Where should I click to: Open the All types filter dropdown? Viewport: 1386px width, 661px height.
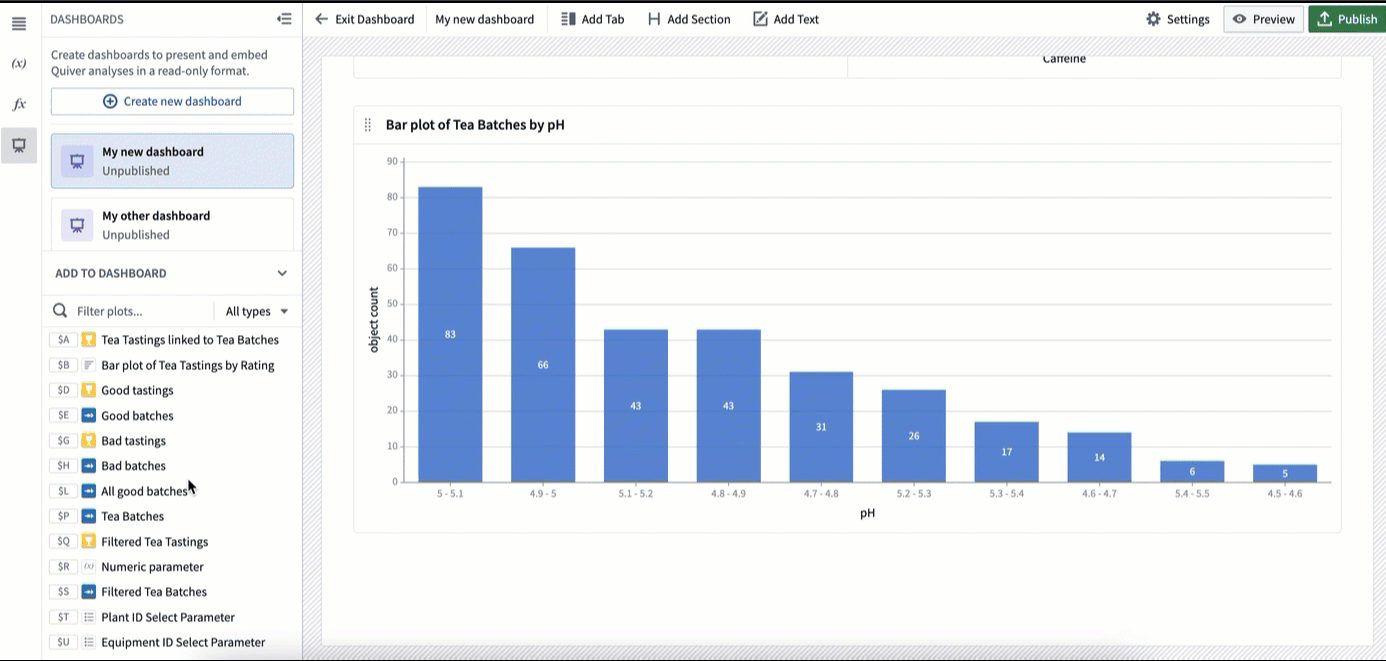tap(257, 311)
